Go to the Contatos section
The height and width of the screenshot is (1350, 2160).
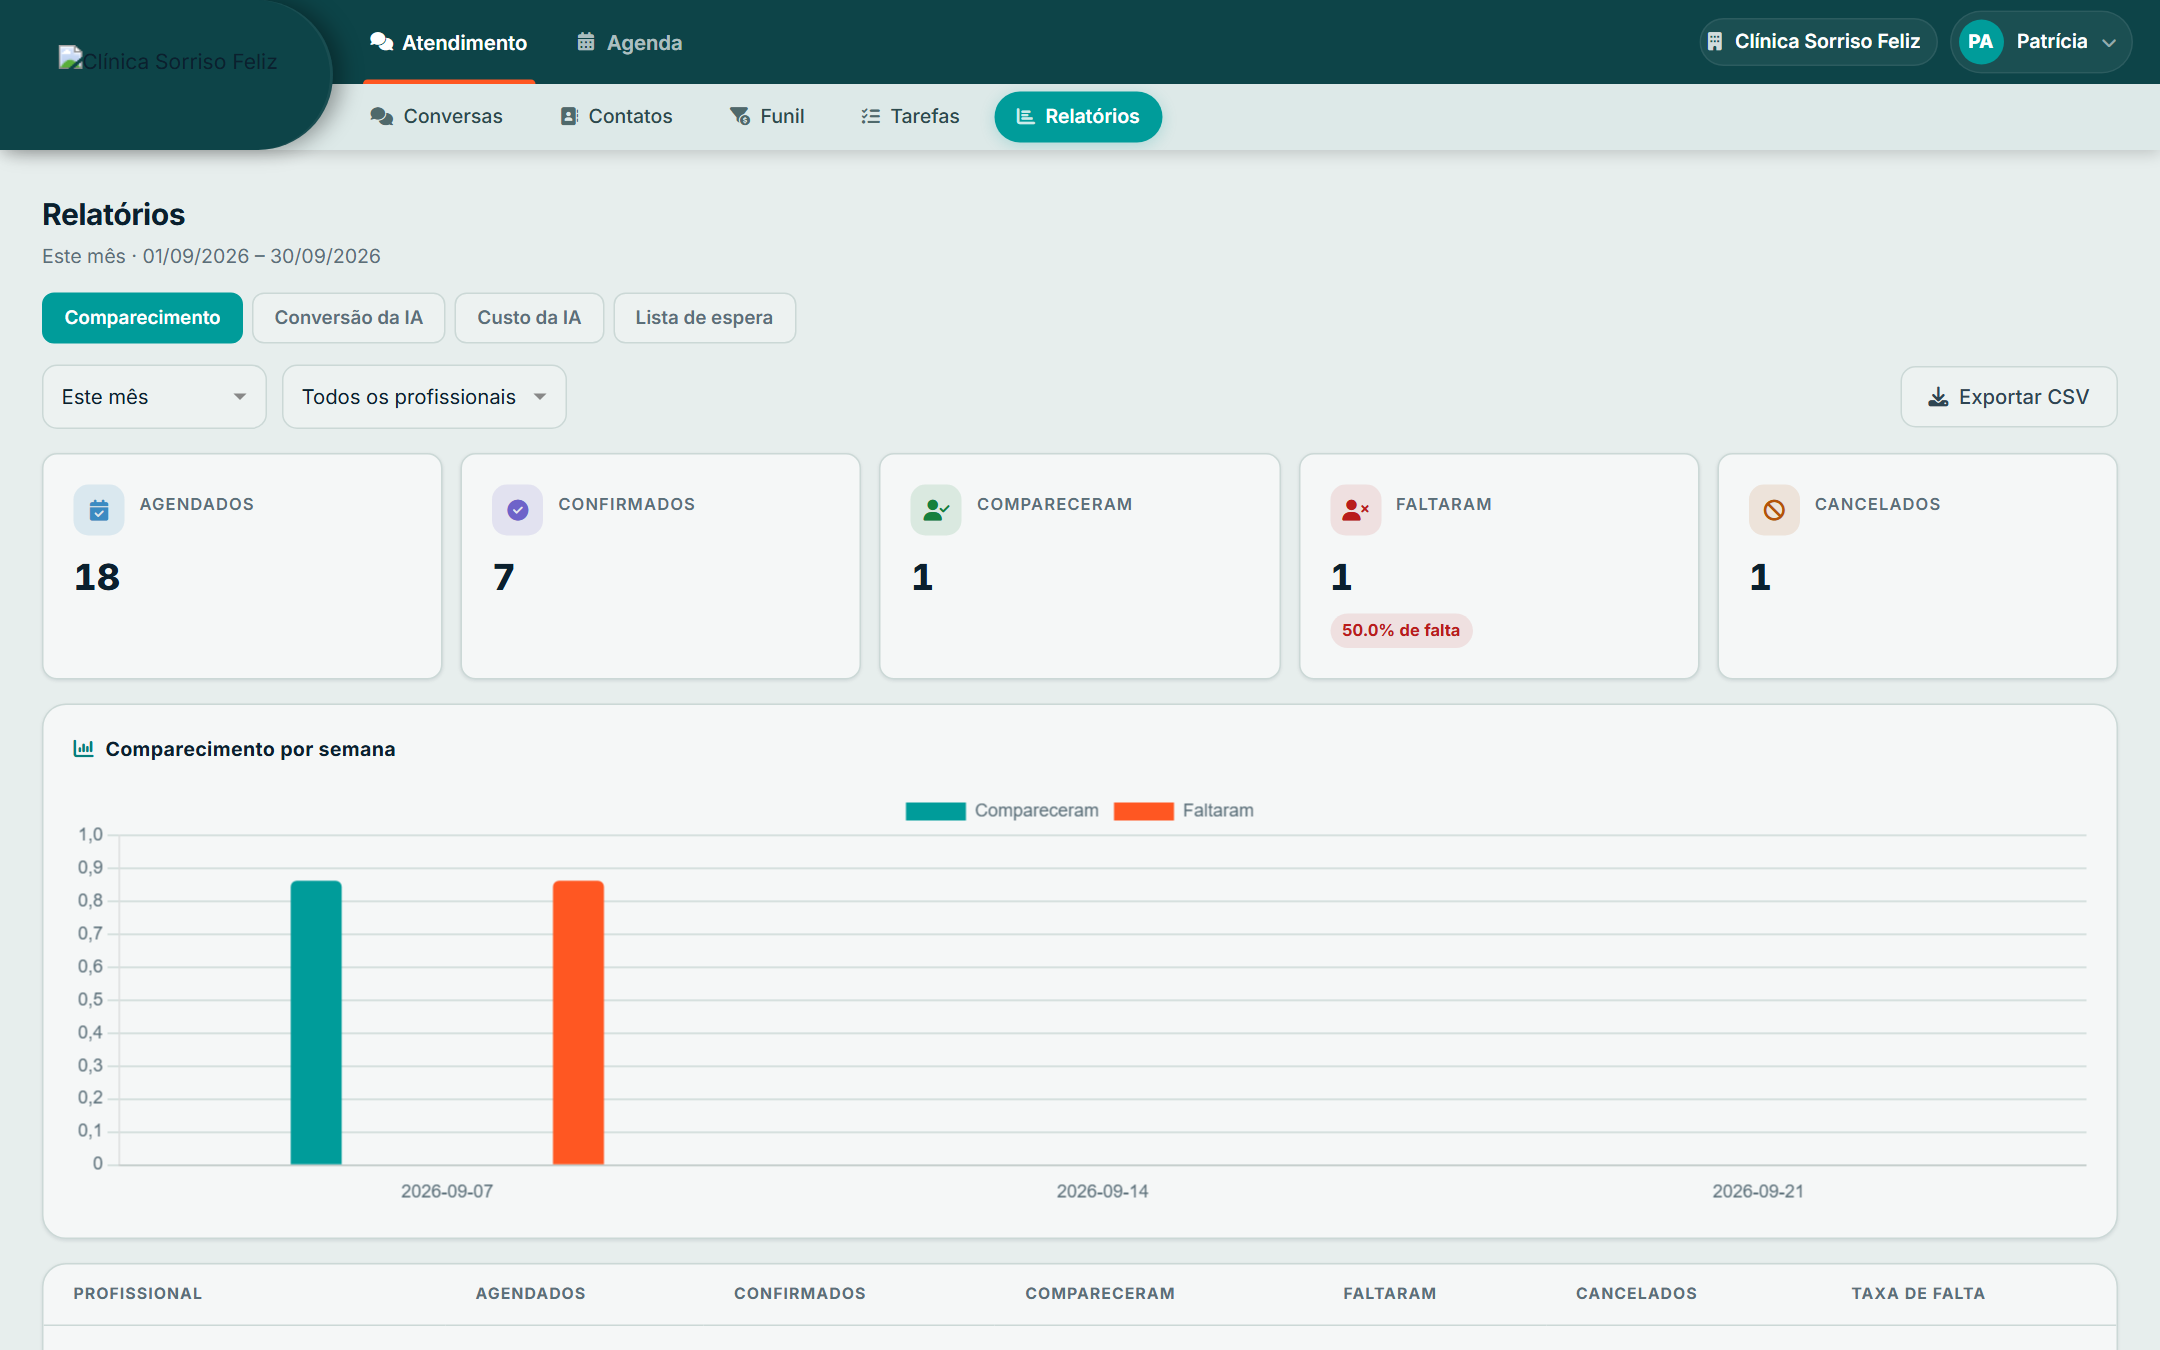[x=616, y=116]
